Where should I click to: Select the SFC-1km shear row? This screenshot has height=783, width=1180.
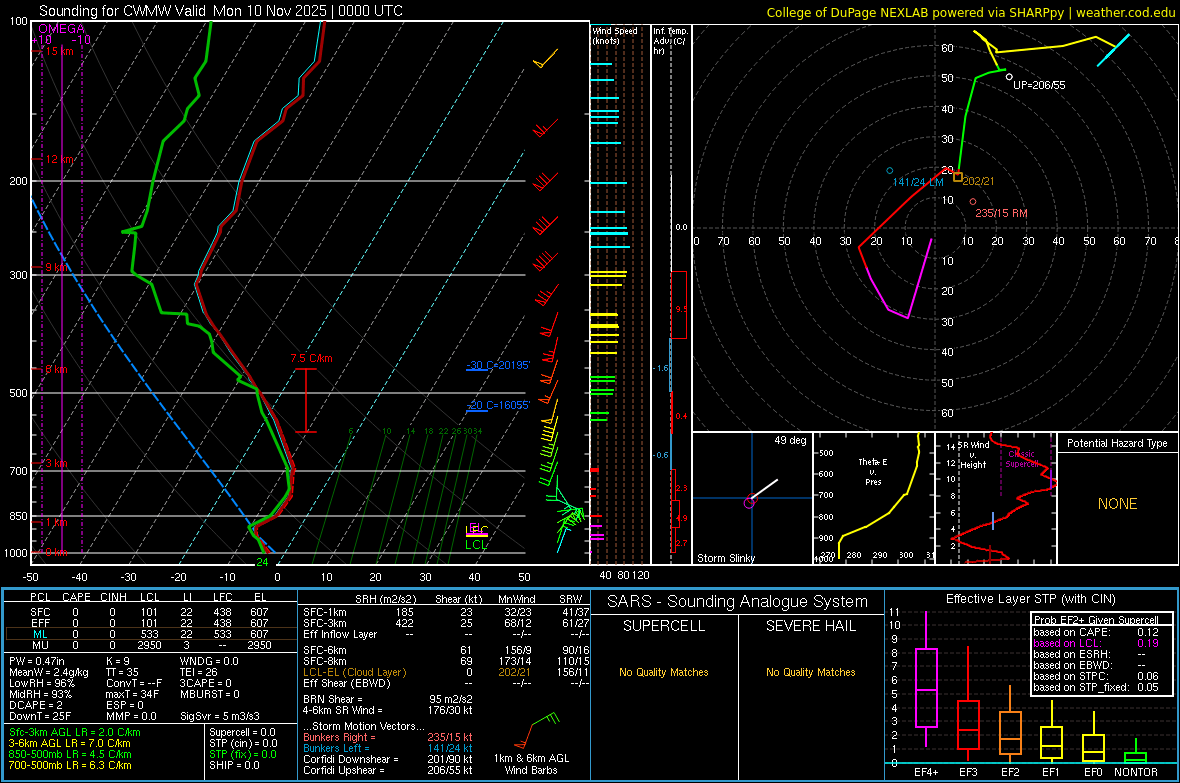446,612
